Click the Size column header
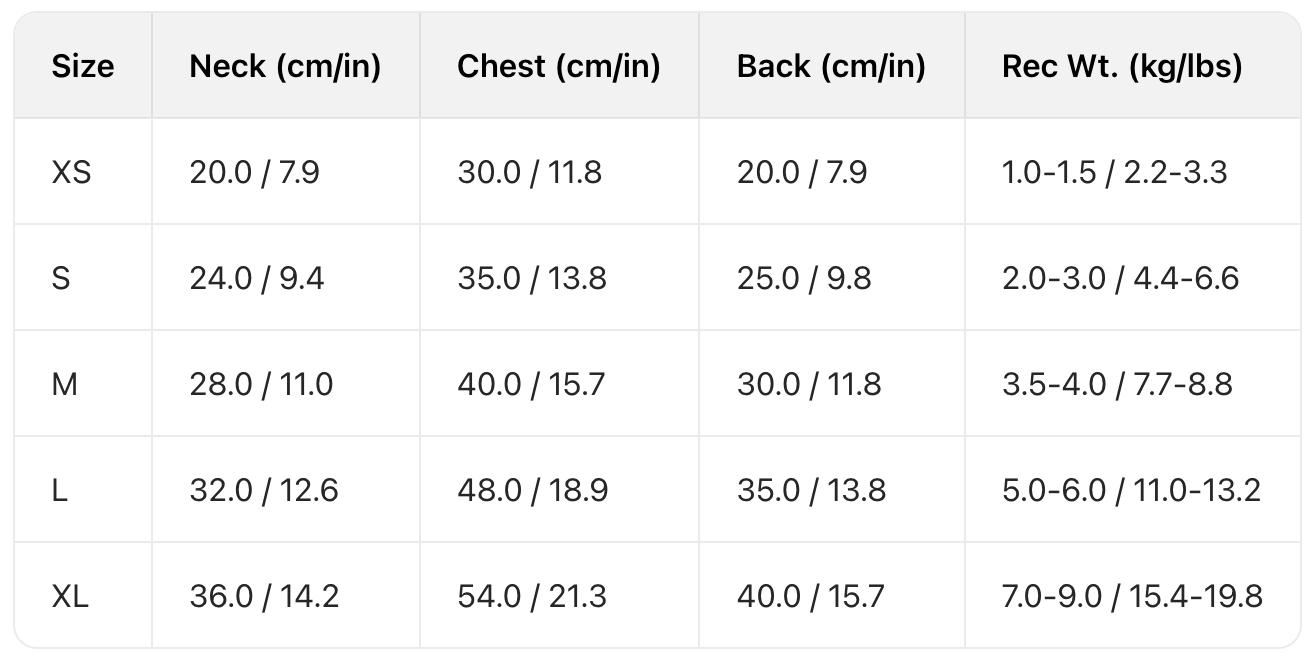This screenshot has width=1310, height=658. [x=83, y=67]
